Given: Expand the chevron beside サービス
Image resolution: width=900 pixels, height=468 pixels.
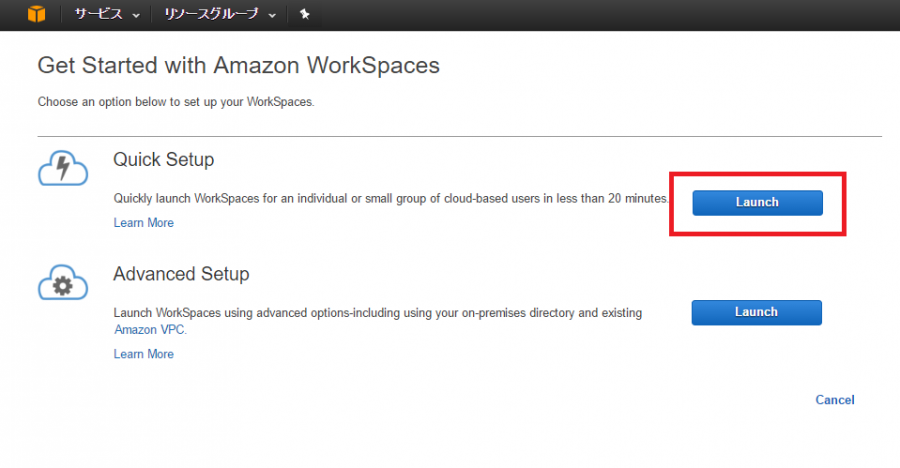Looking at the screenshot, I should [136, 16].
